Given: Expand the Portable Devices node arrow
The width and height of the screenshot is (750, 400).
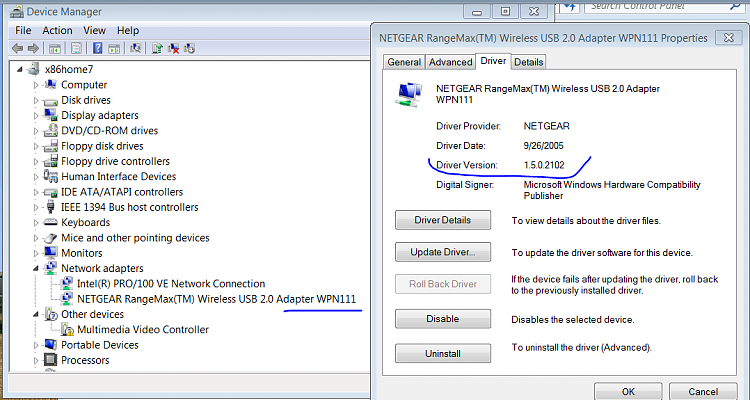Looking at the screenshot, I should [36, 345].
